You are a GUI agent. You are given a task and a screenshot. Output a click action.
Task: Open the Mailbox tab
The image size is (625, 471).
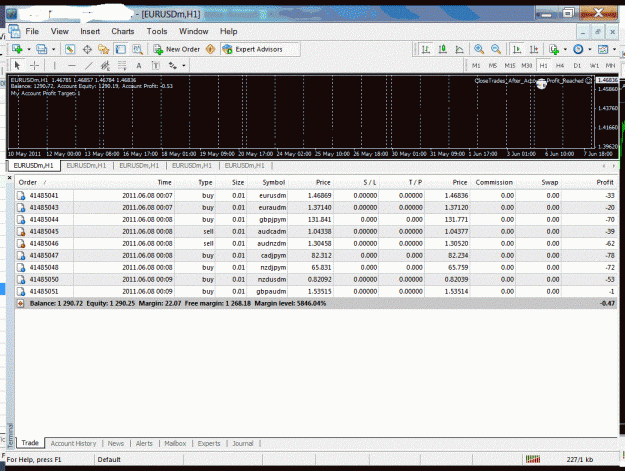[x=175, y=443]
